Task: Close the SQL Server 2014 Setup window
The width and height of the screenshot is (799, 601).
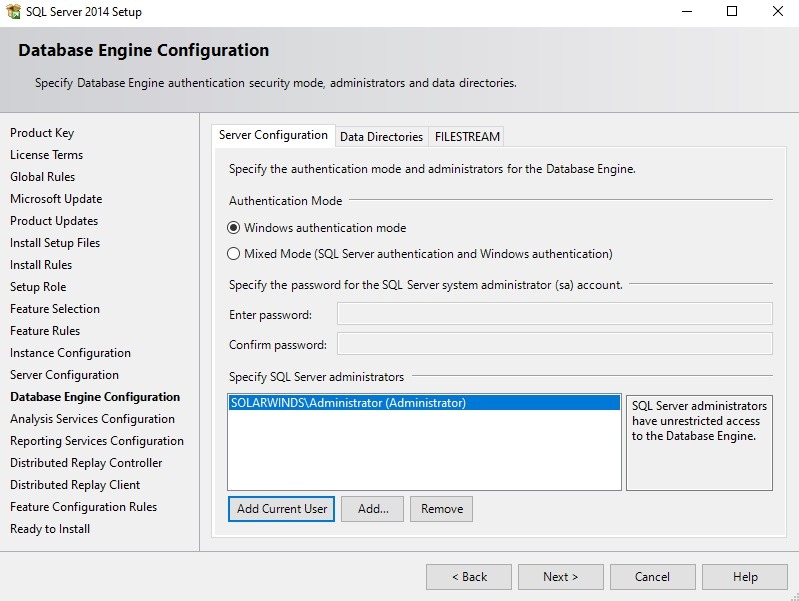Action: 778,11
